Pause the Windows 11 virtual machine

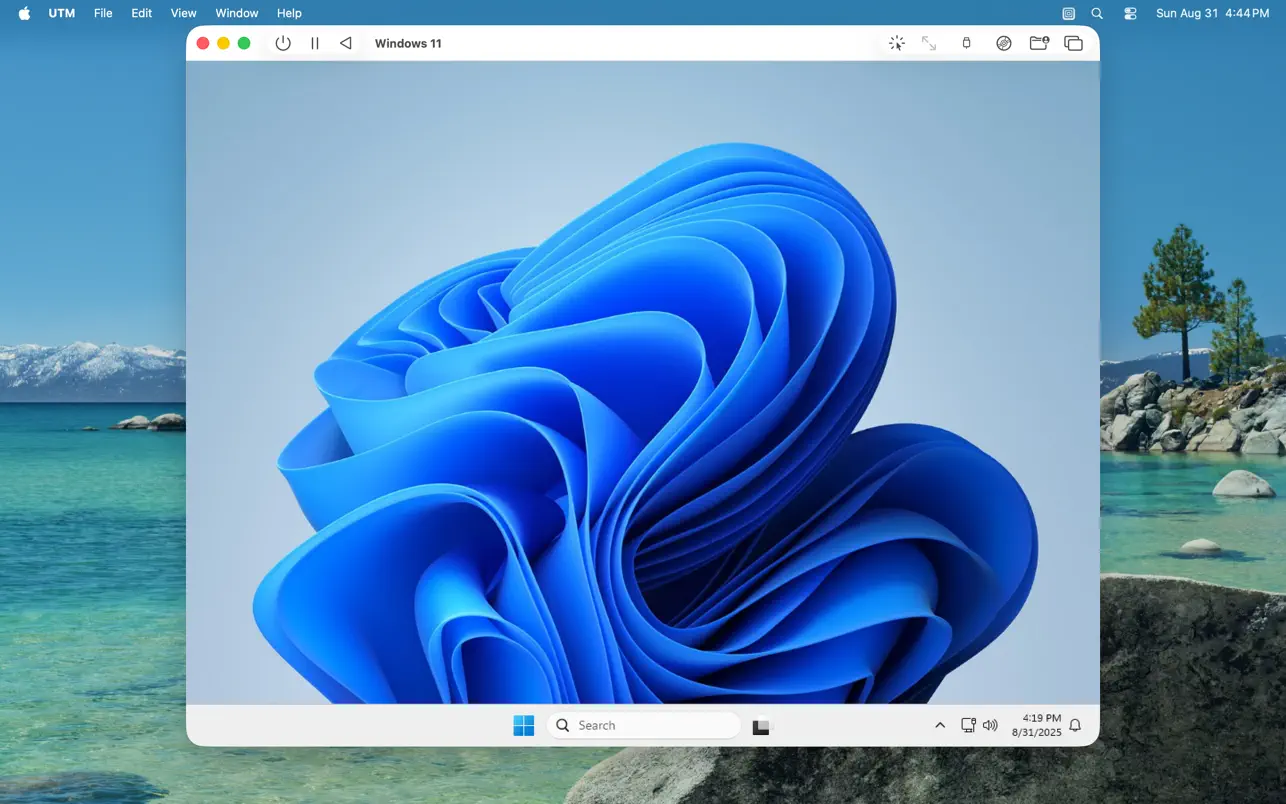[314, 43]
